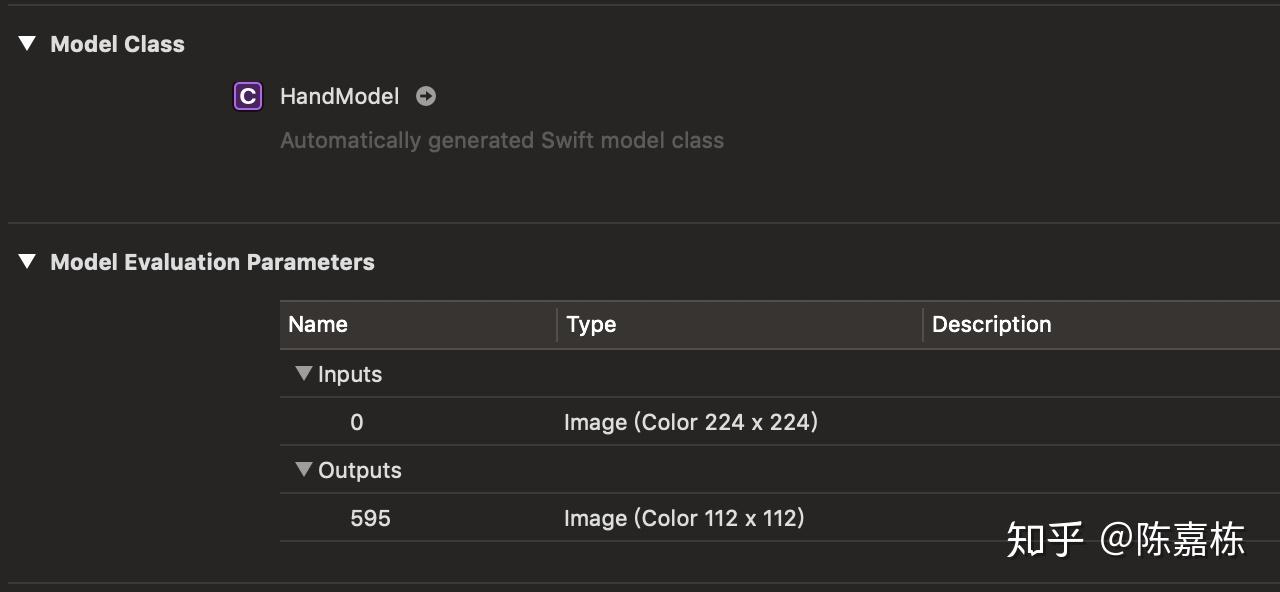Image resolution: width=1280 pixels, height=592 pixels.
Task: Collapse the Model Evaluation Parameters section
Action: click(28, 262)
